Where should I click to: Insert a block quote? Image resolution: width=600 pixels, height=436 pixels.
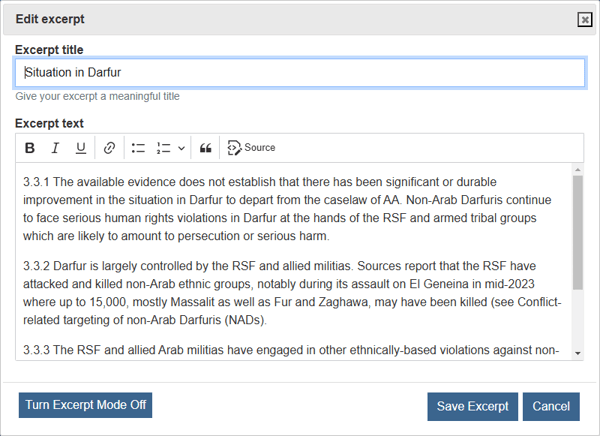click(205, 148)
